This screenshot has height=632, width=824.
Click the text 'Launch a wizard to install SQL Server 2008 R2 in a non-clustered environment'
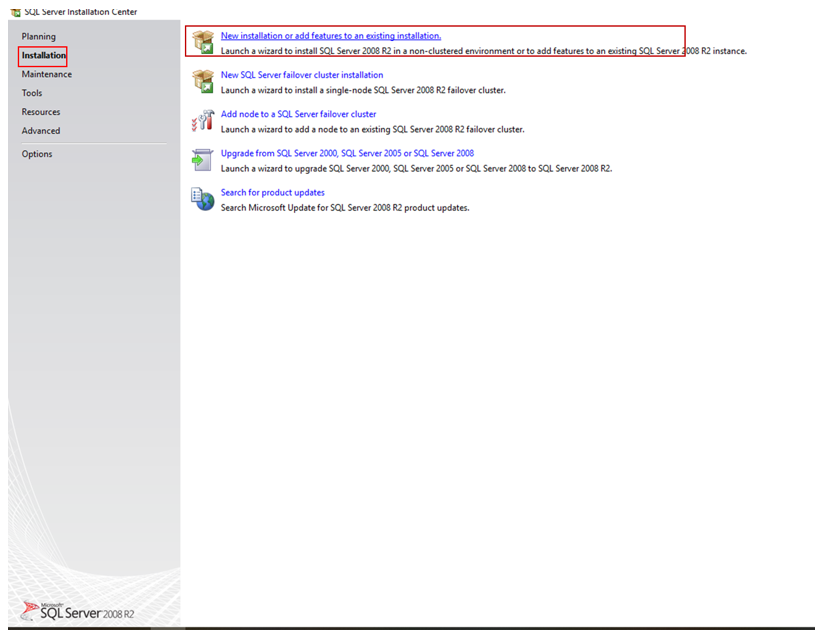(x=367, y=51)
